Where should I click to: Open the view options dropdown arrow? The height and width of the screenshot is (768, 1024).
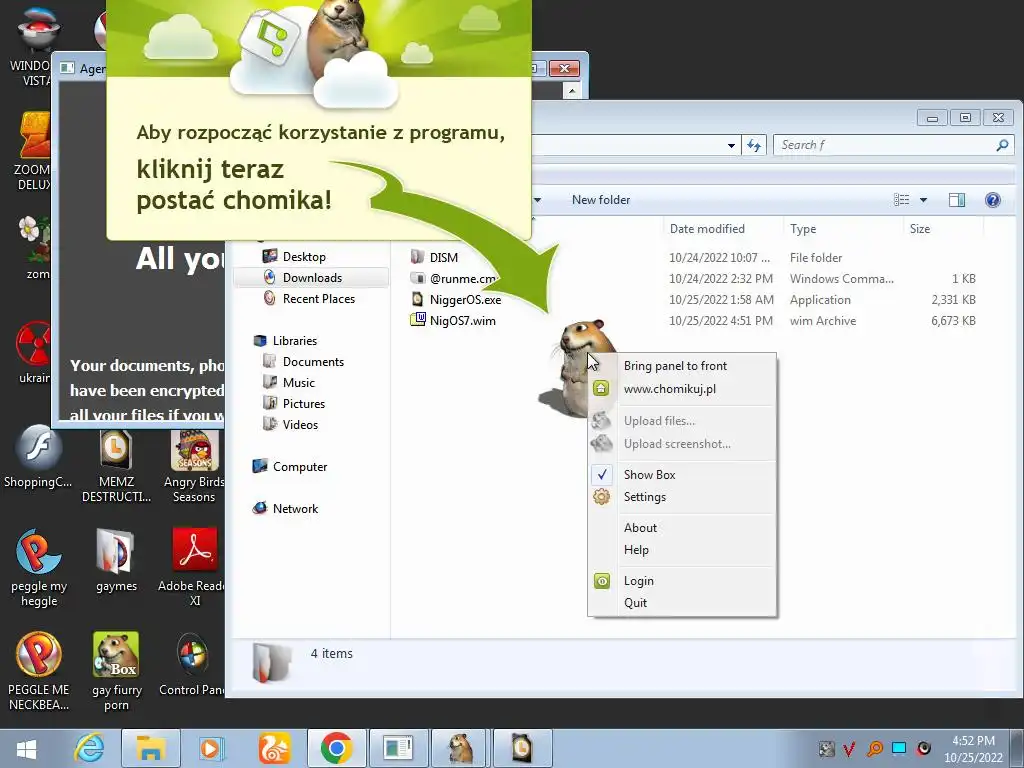pos(923,200)
